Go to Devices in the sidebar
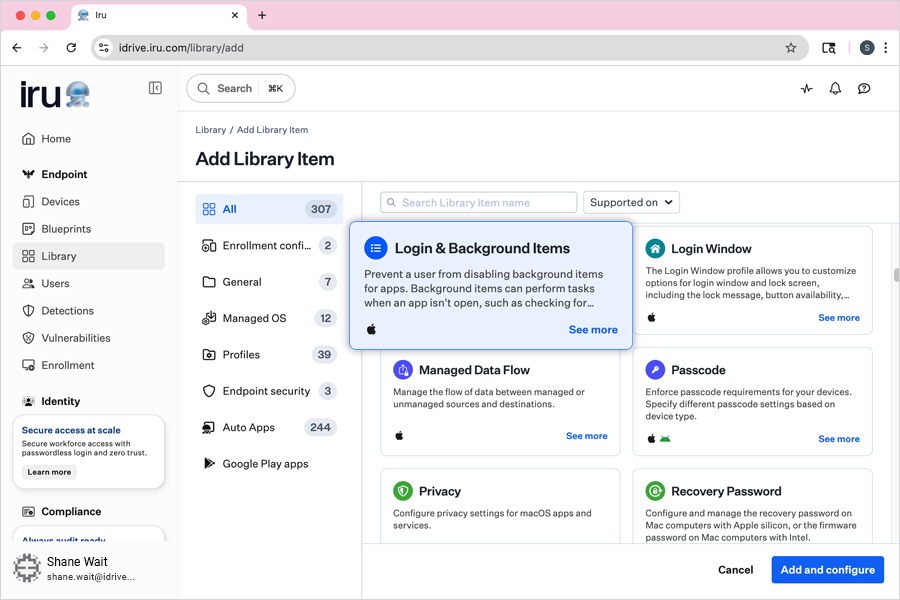The image size is (900, 600). (60, 202)
